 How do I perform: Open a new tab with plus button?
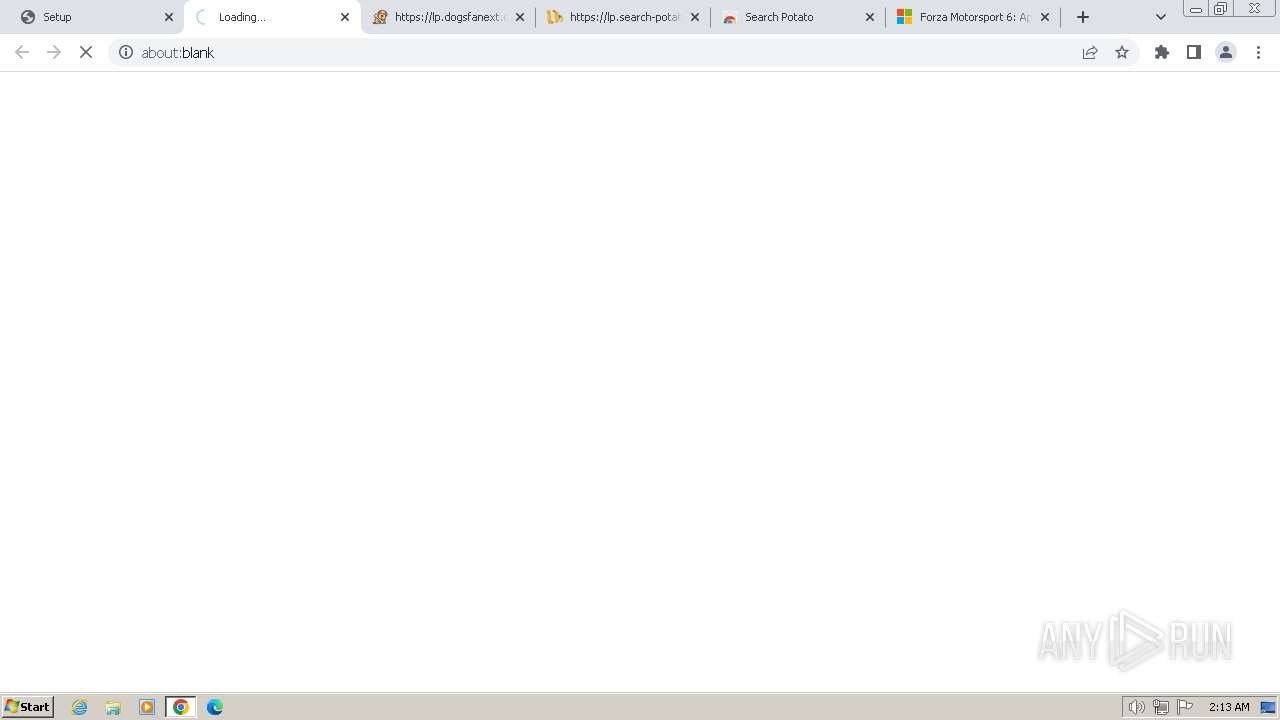[1083, 17]
